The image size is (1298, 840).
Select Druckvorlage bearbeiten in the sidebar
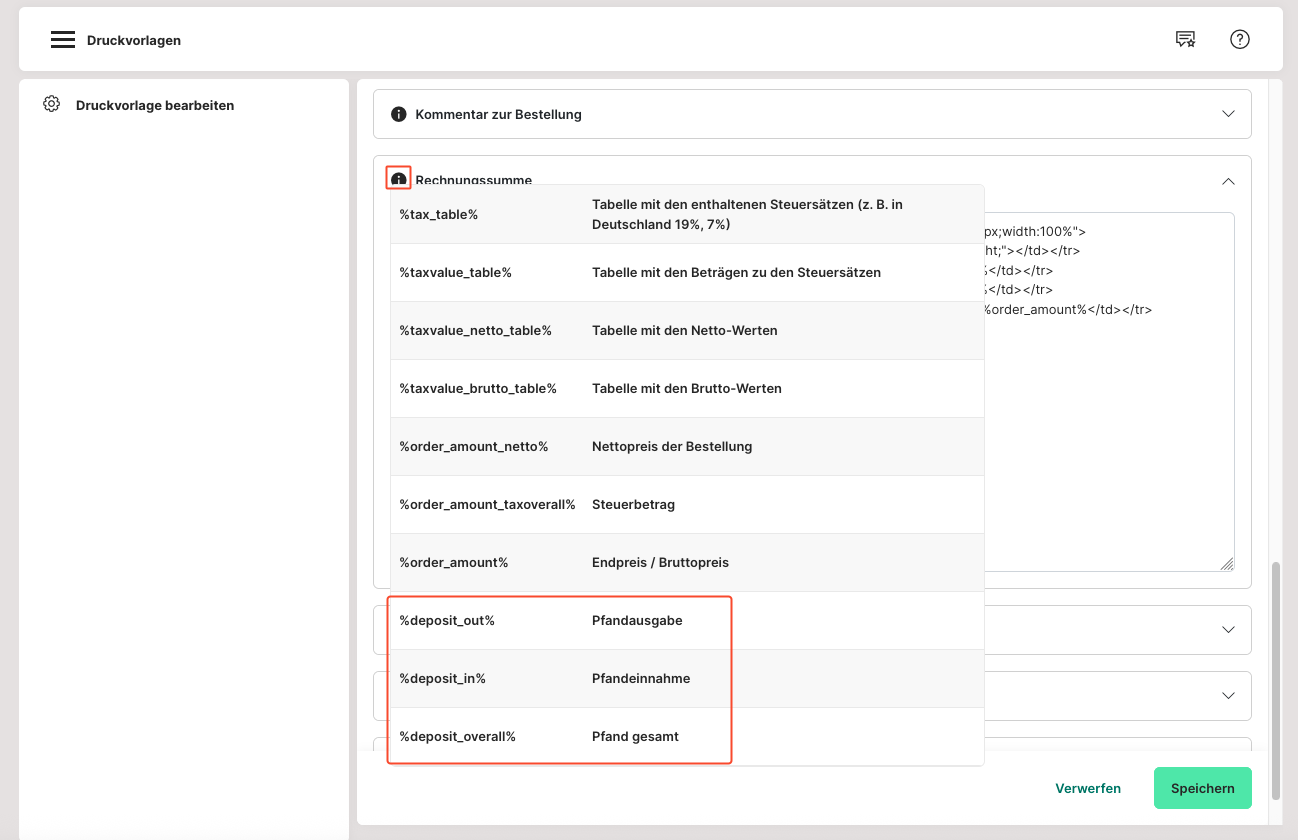(155, 105)
